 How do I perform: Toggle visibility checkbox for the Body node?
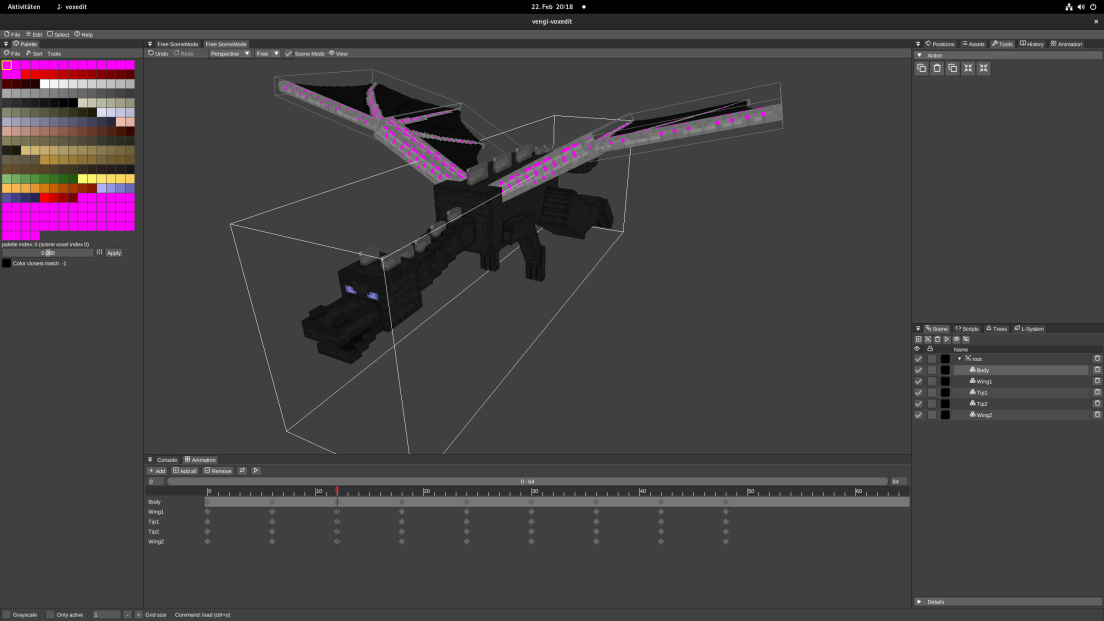918,370
